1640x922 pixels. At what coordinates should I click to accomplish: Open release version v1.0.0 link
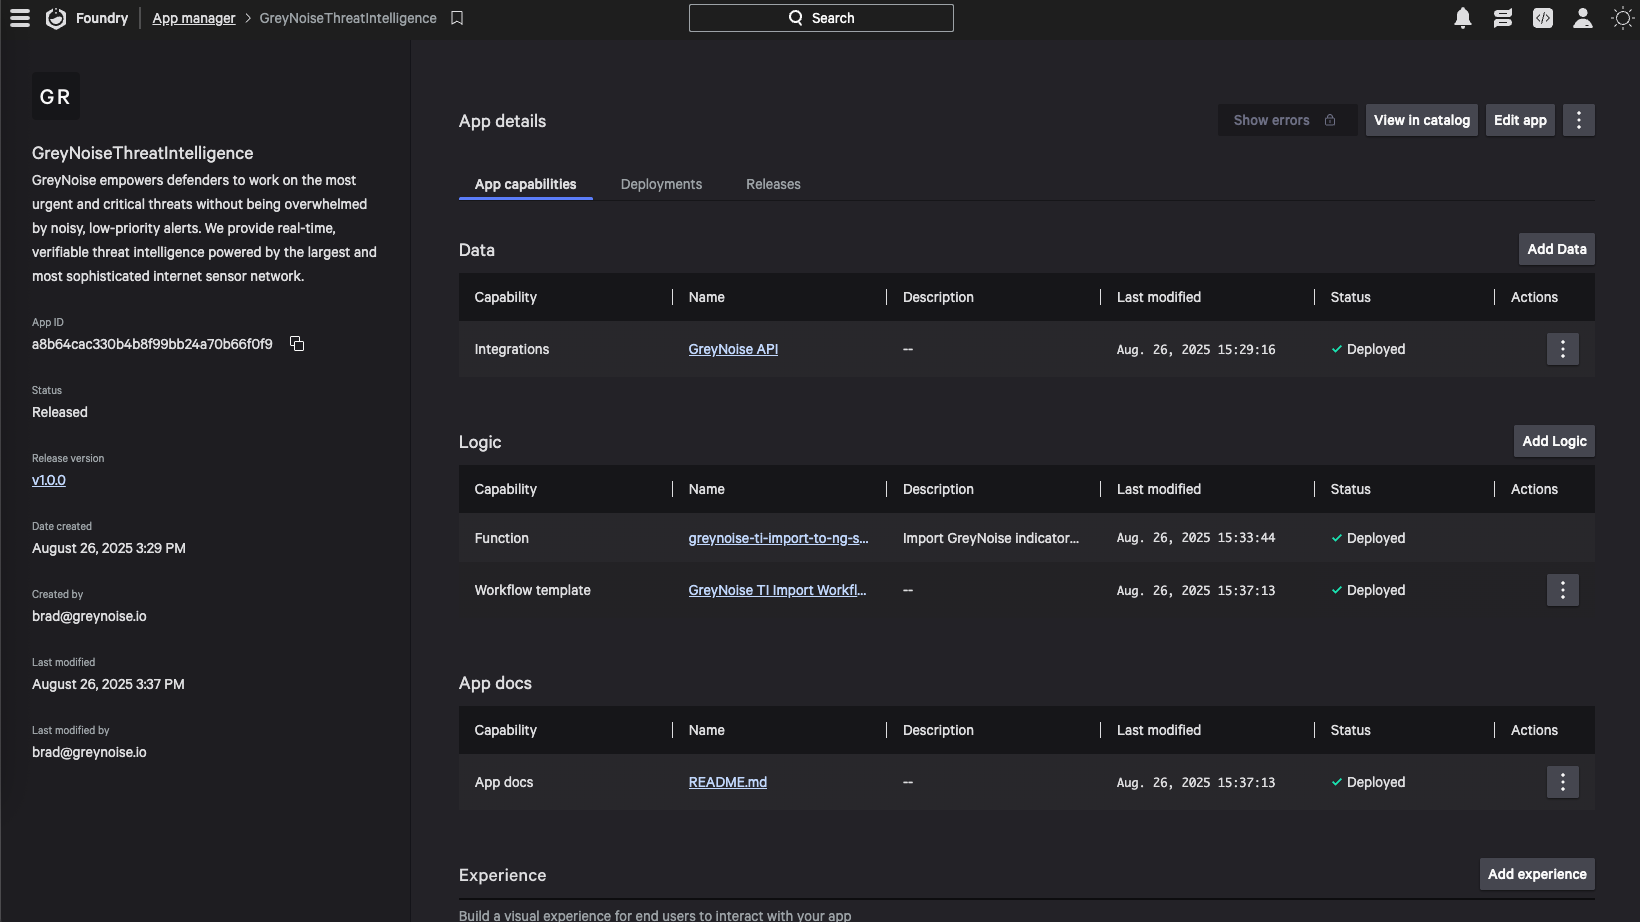coord(49,480)
